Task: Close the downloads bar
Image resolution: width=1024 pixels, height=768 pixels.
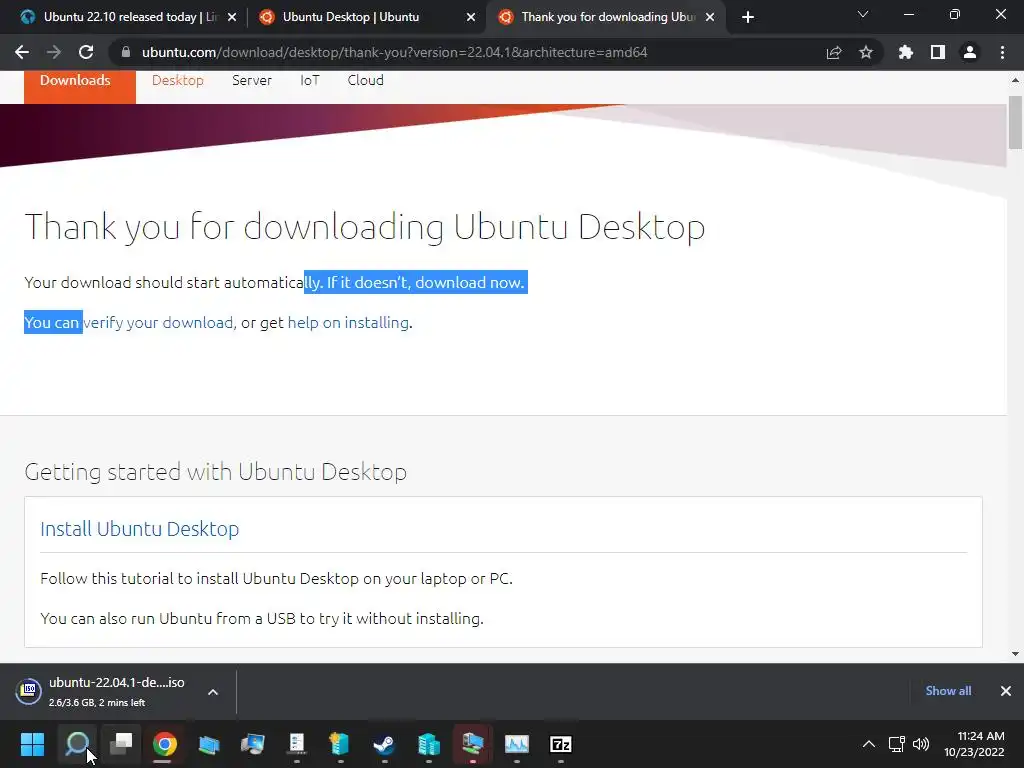Action: tap(1006, 691)
